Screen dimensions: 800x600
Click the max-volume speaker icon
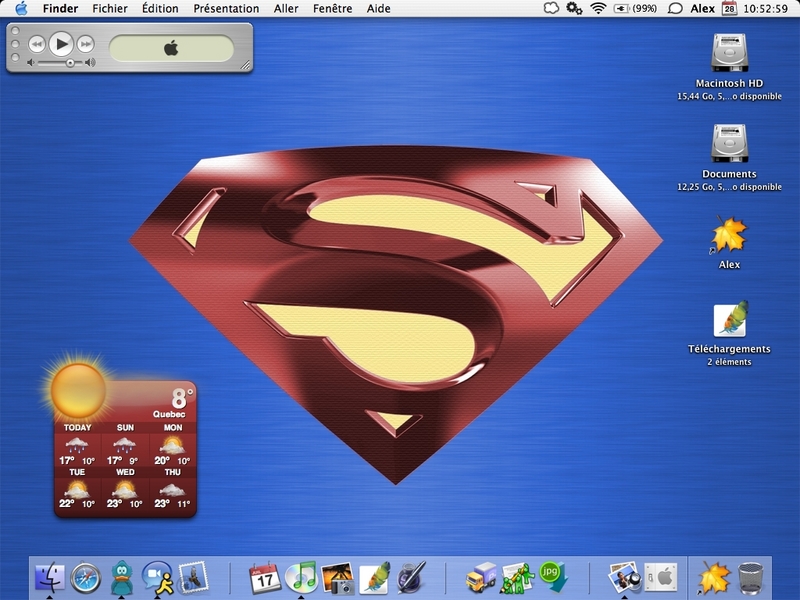[x=90, y=63]
